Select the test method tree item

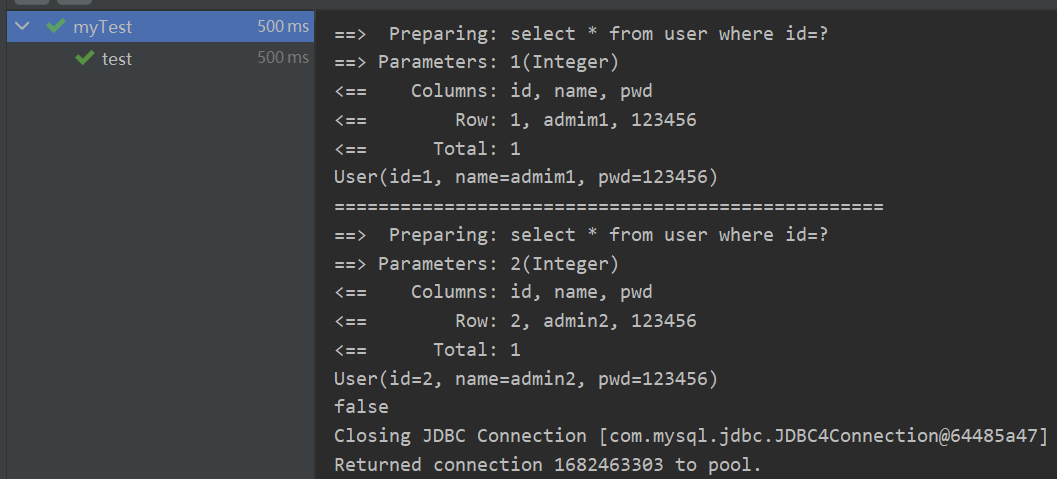[116, 59]
